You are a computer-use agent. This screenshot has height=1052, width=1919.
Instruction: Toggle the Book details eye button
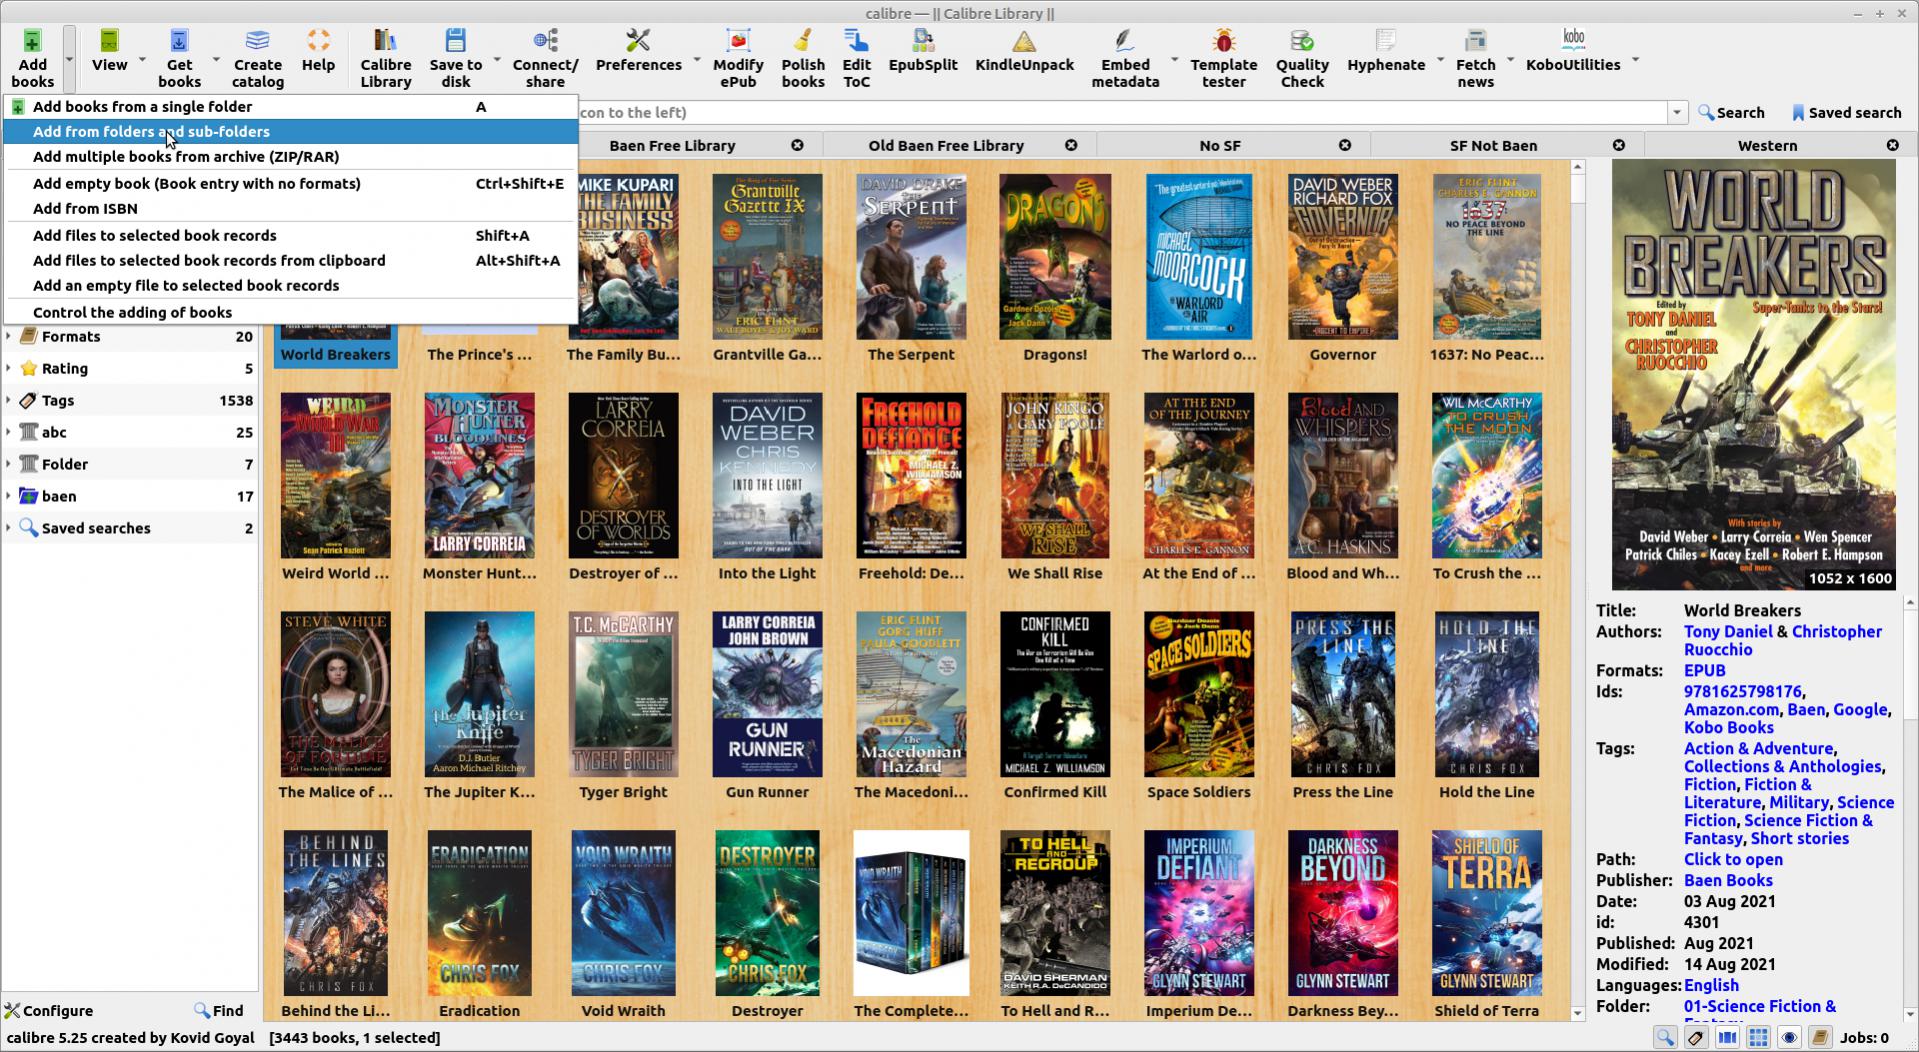pyautogui.click(x=1789, y=1038)
